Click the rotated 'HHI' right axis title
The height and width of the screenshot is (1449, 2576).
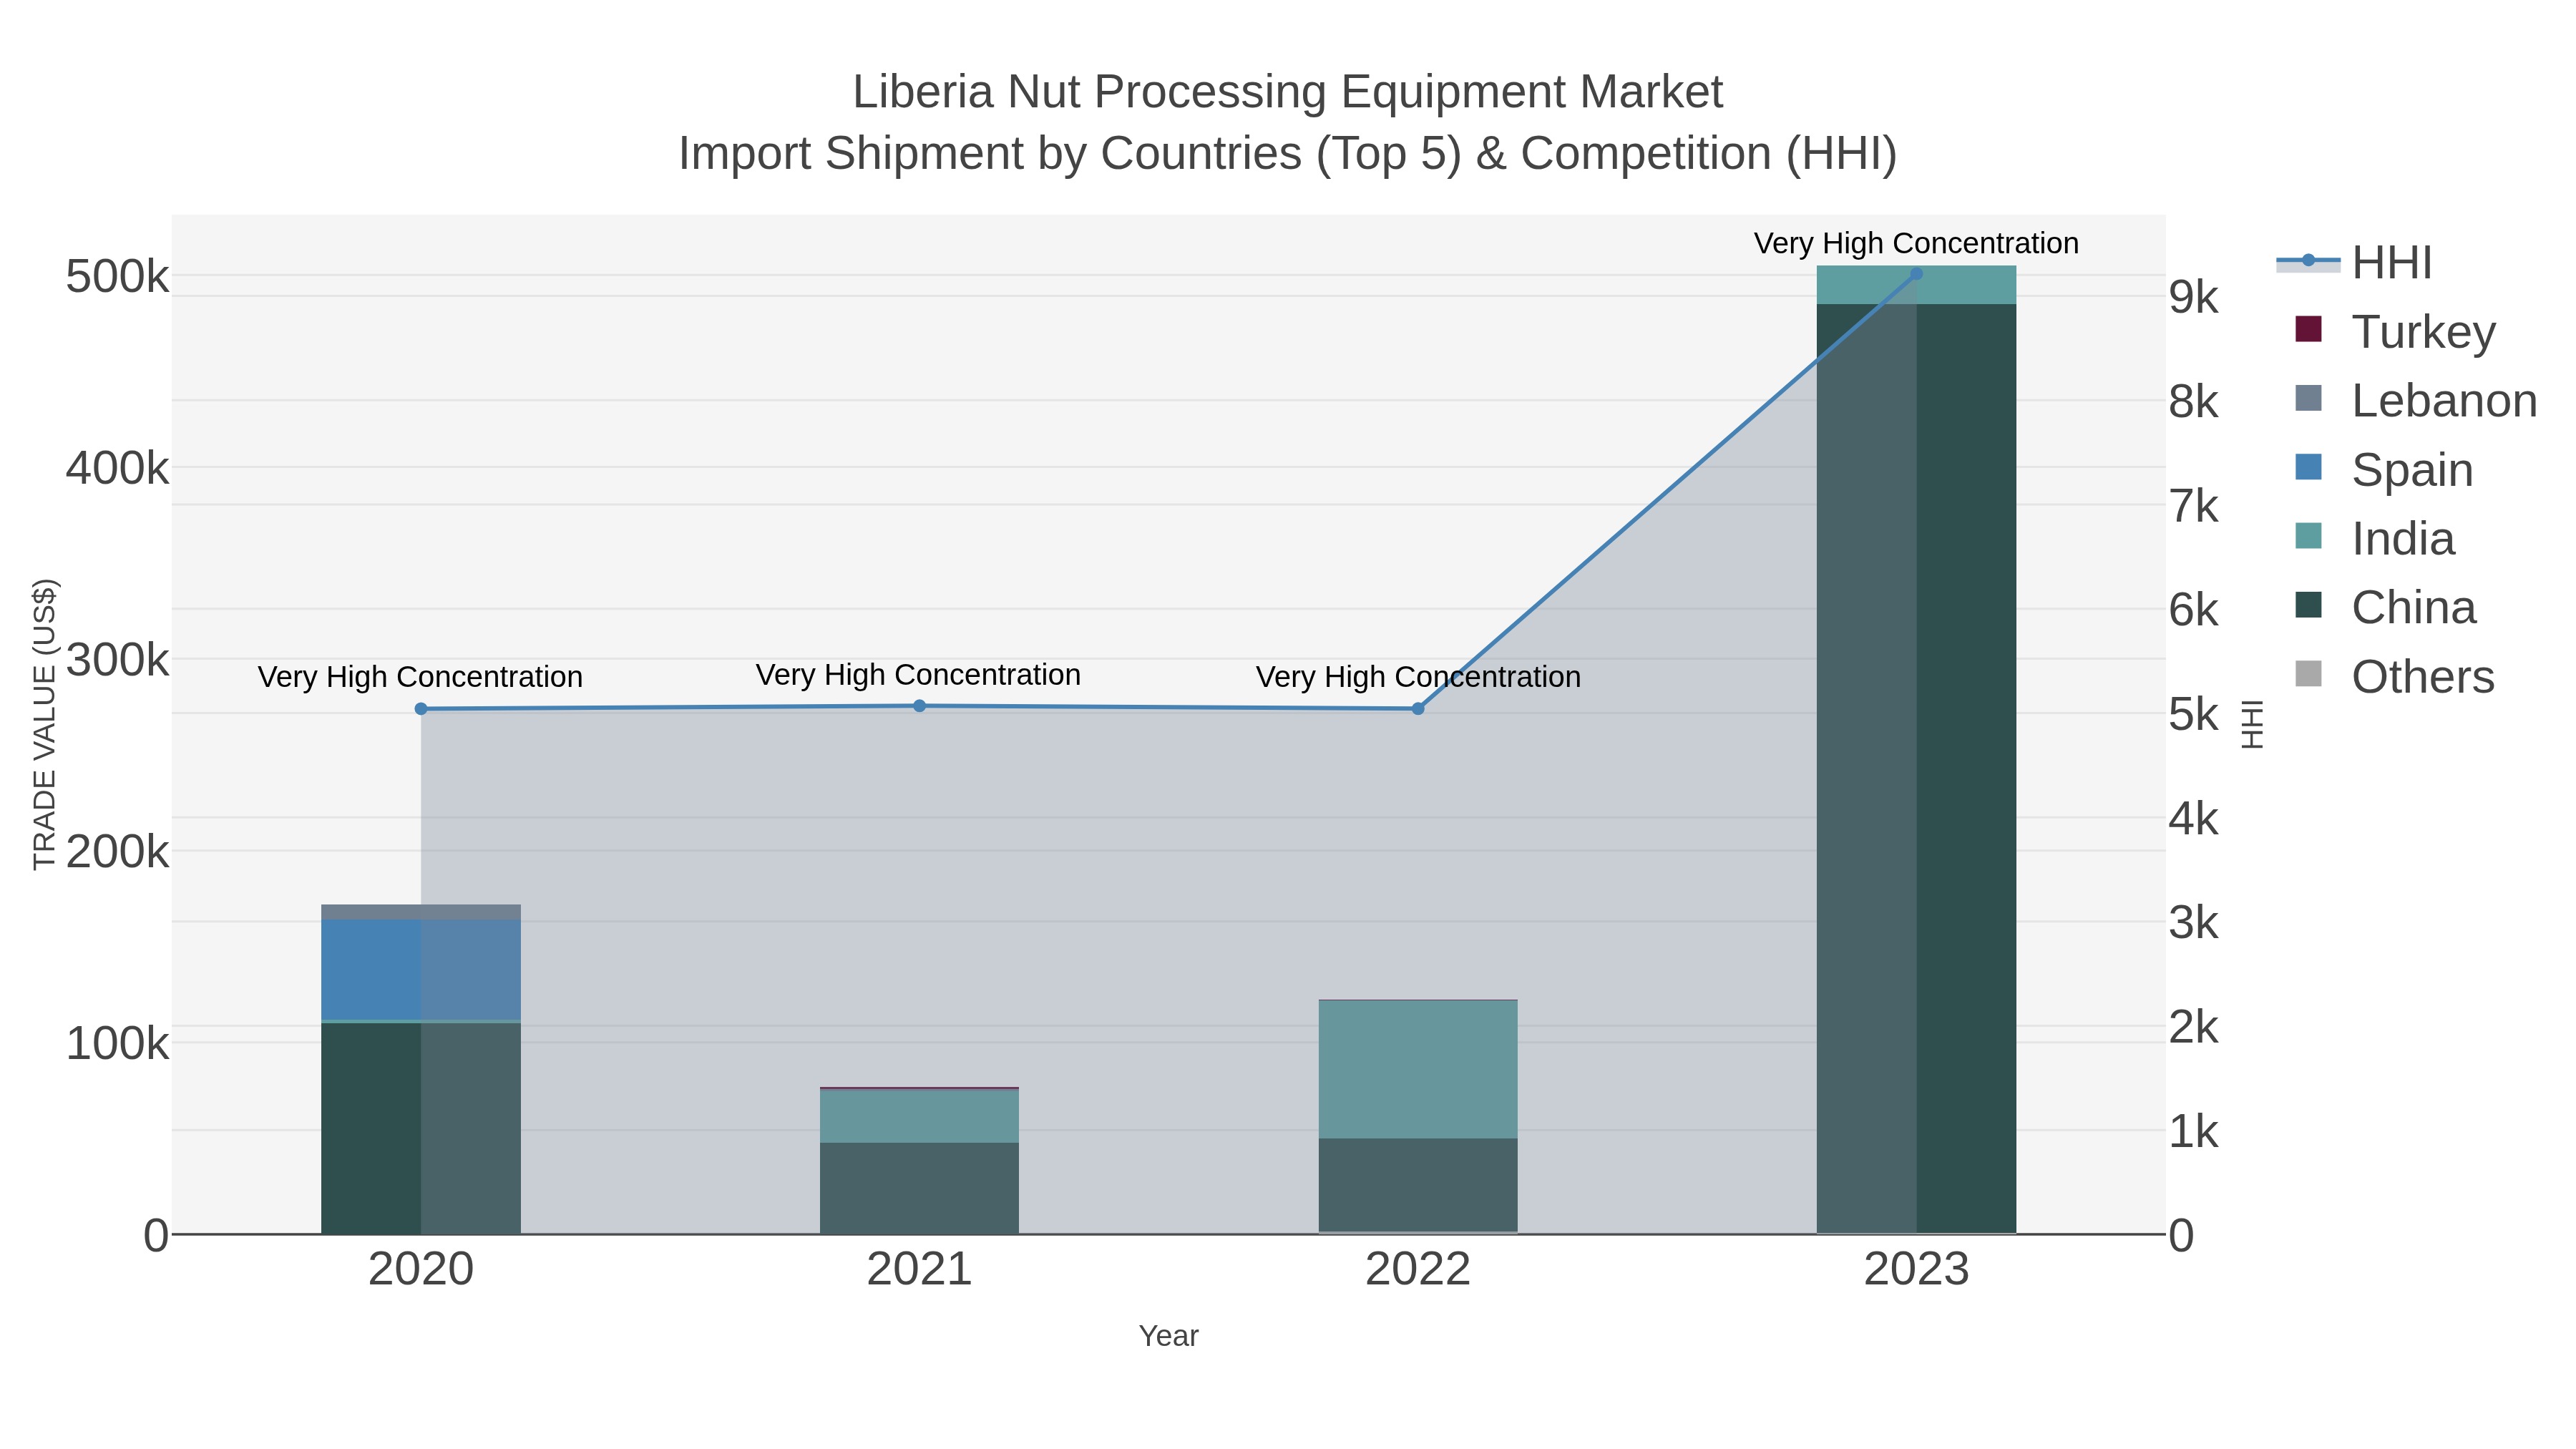click(2251, 724)
